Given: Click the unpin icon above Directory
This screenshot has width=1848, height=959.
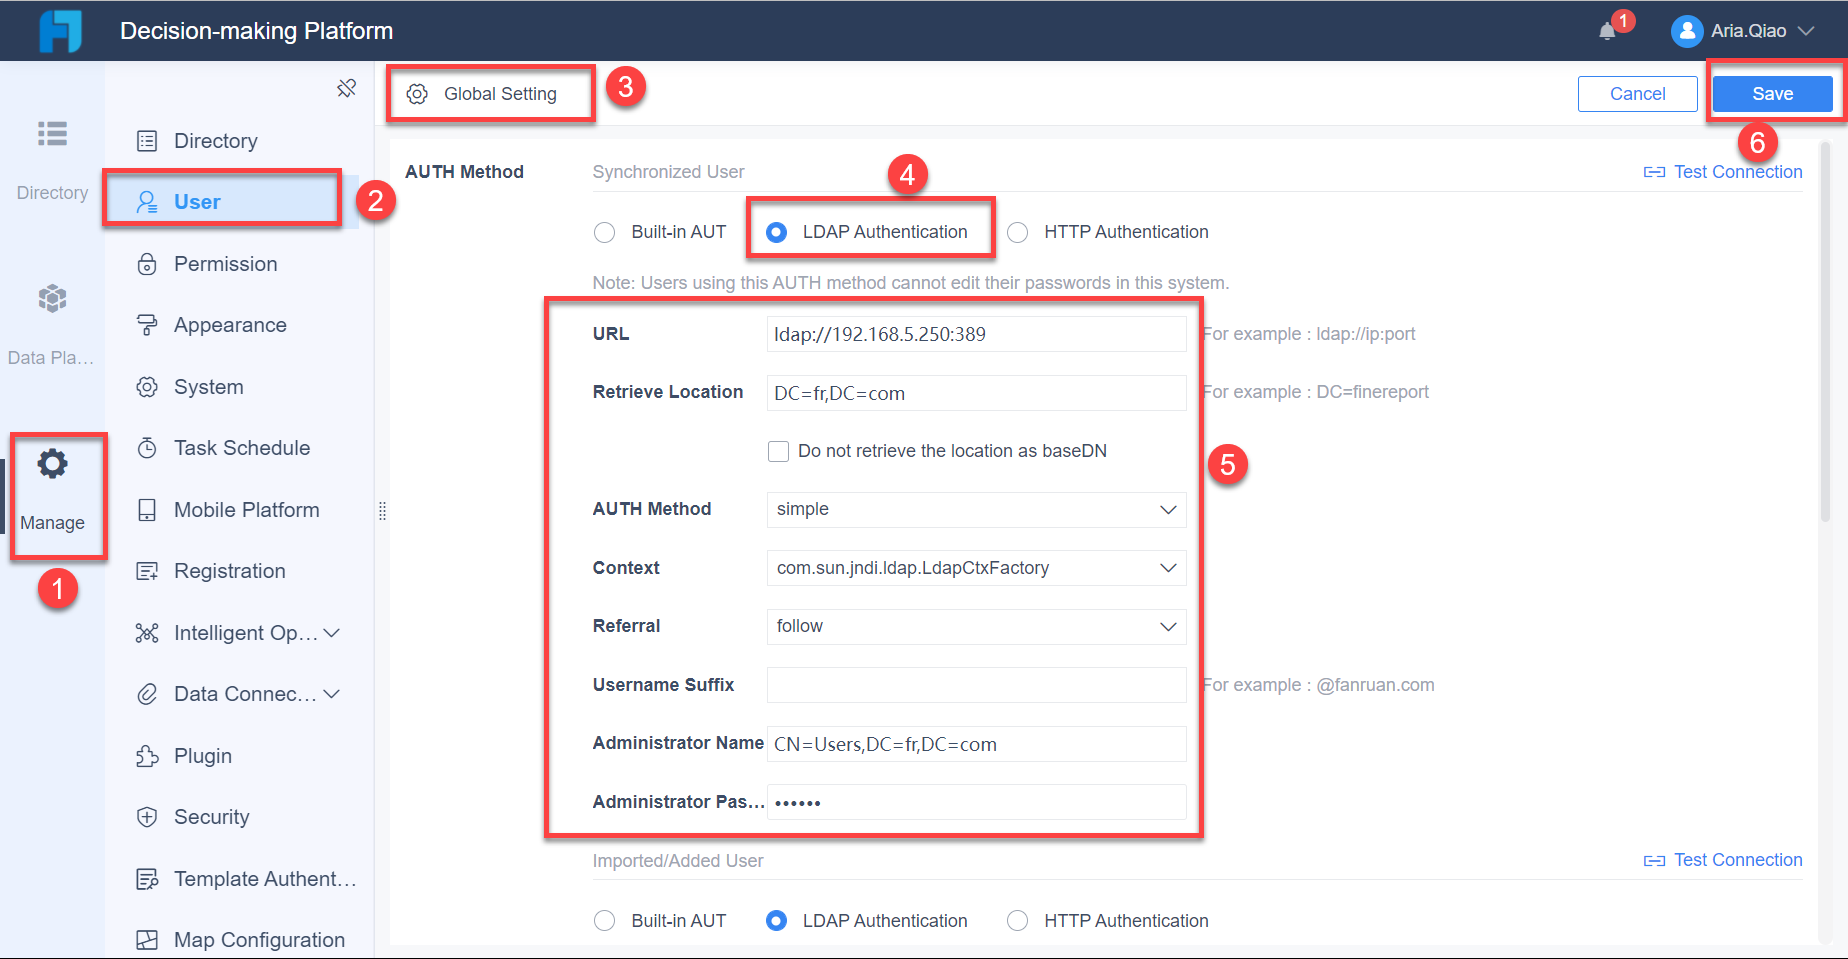Looking at the screenshot, I should click(x=346, y=88).
